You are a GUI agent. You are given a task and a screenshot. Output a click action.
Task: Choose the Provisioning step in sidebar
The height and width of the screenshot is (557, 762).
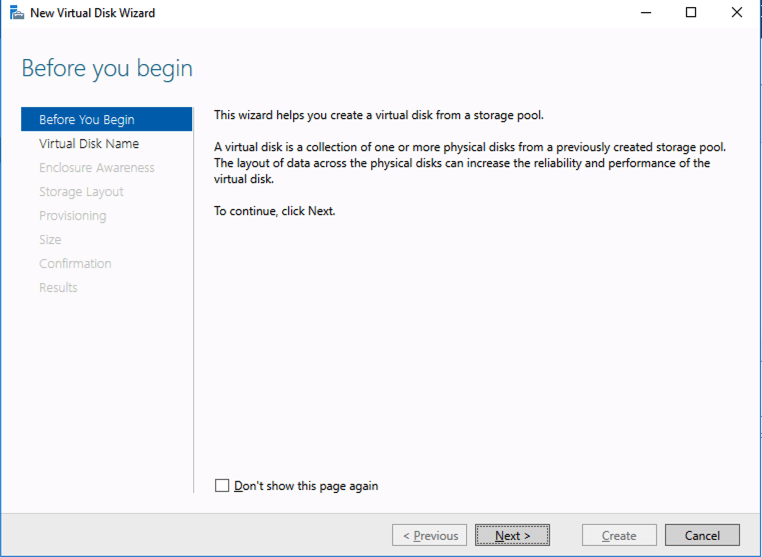tap(72, 216)
